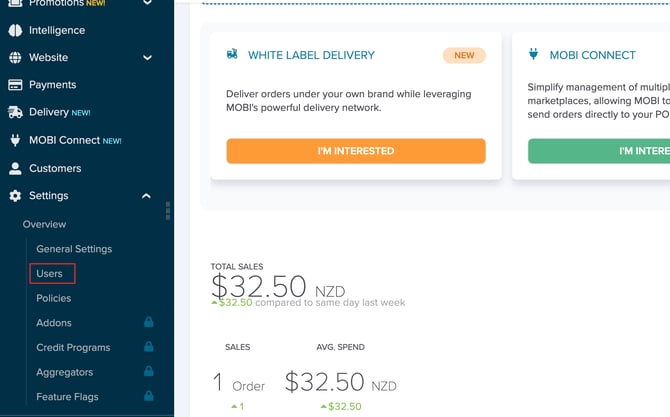Click the MOBI Connect plug icon
Viewport: 670px width, 417px height.
tap(15, 141)
